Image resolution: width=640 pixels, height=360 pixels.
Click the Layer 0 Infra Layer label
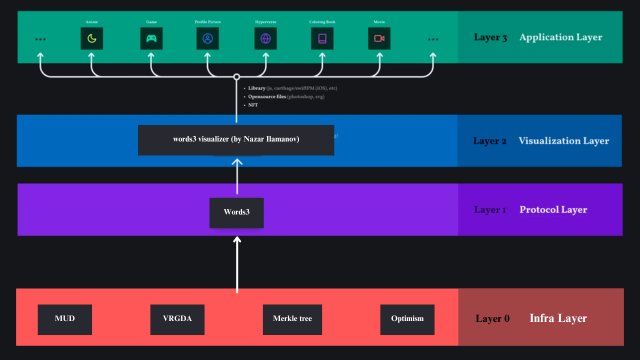531,318
